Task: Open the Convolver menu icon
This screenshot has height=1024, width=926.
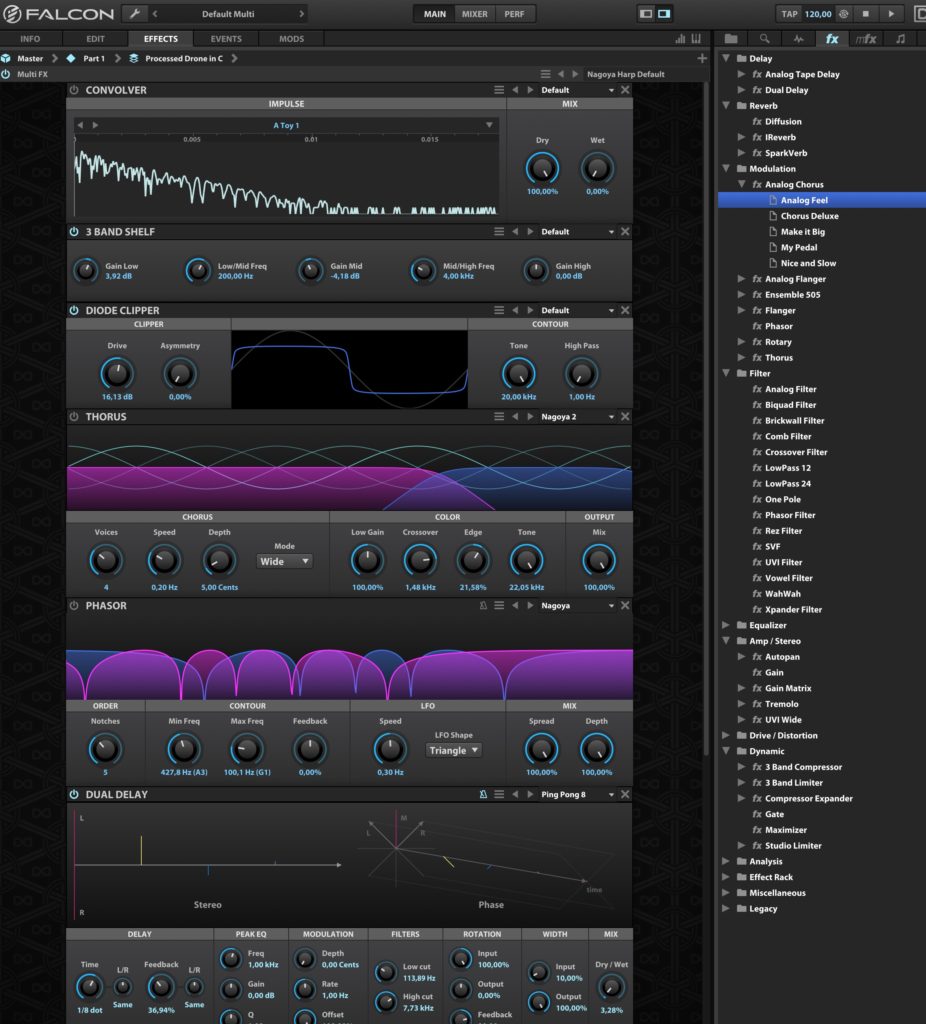Action: tap(499, 89)
